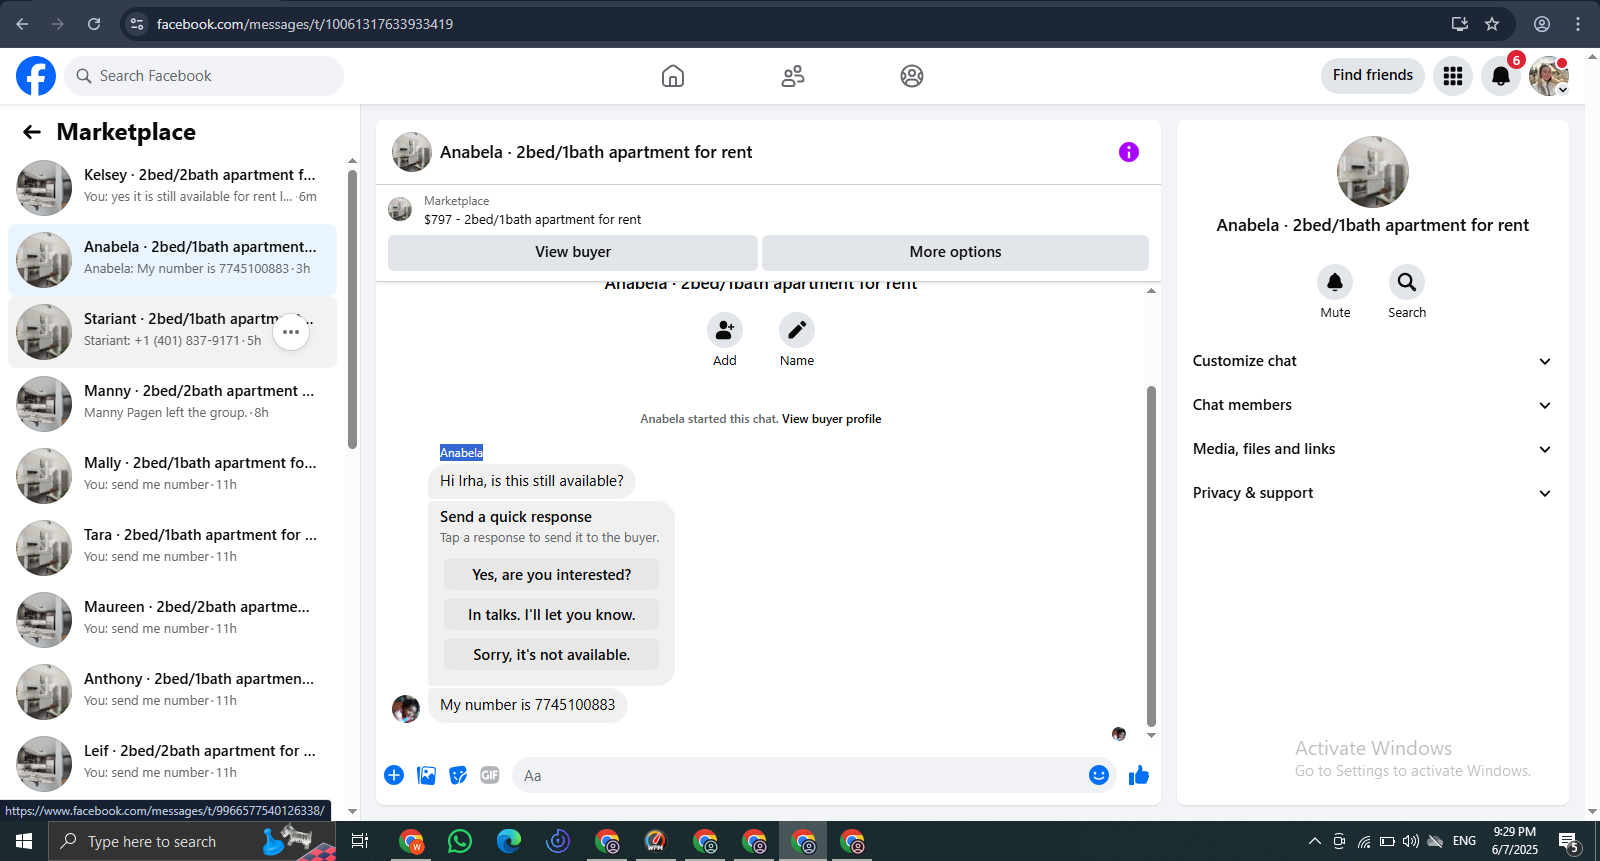Image resolution: width=1600 pixels, height=861 pixels.
Task: Expand Privacy & support section
Action: [x=1372, y=493]
